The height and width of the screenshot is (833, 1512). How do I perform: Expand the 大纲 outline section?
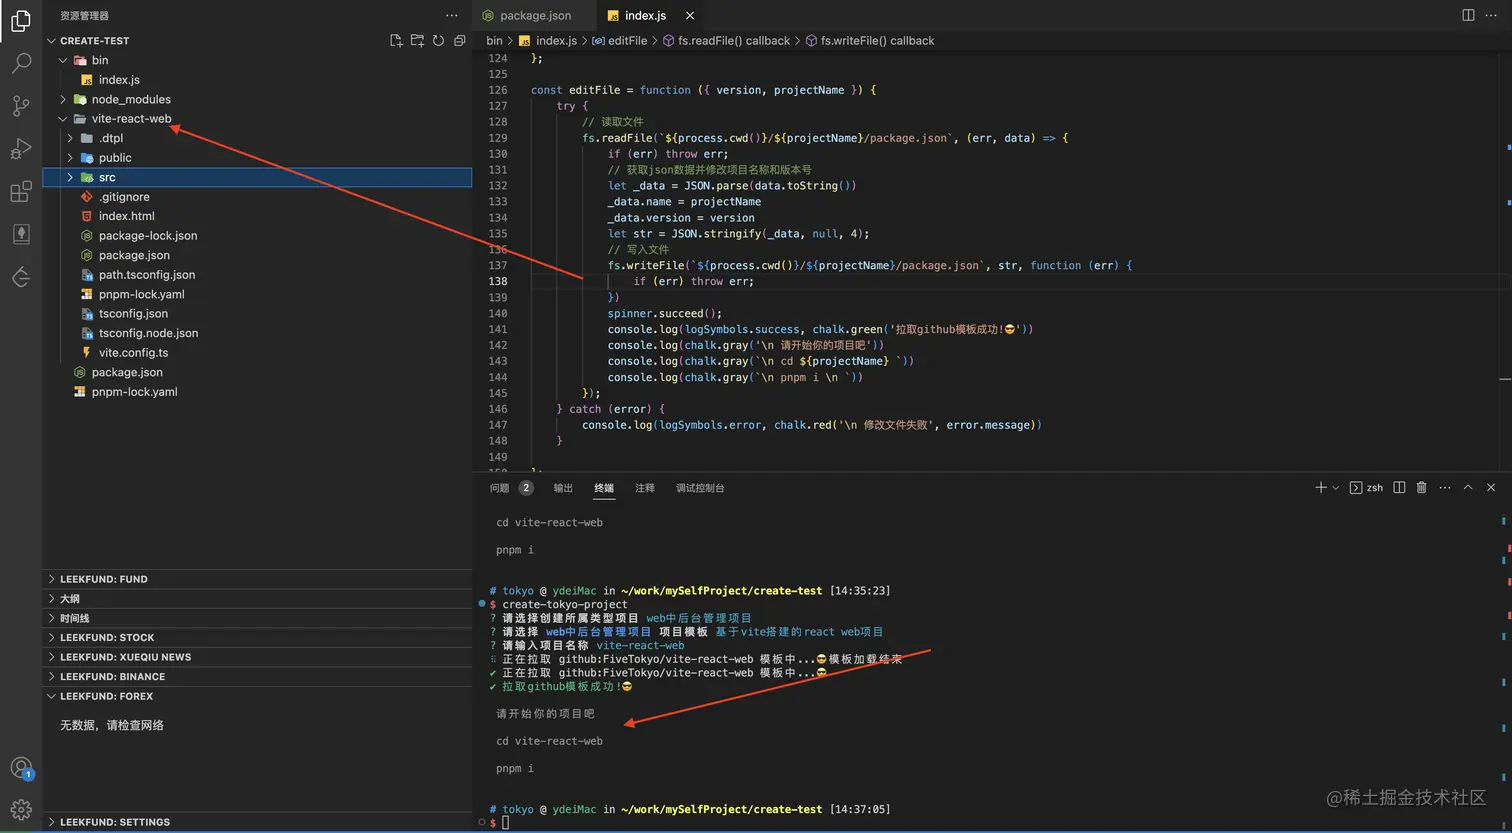point(257,599)
